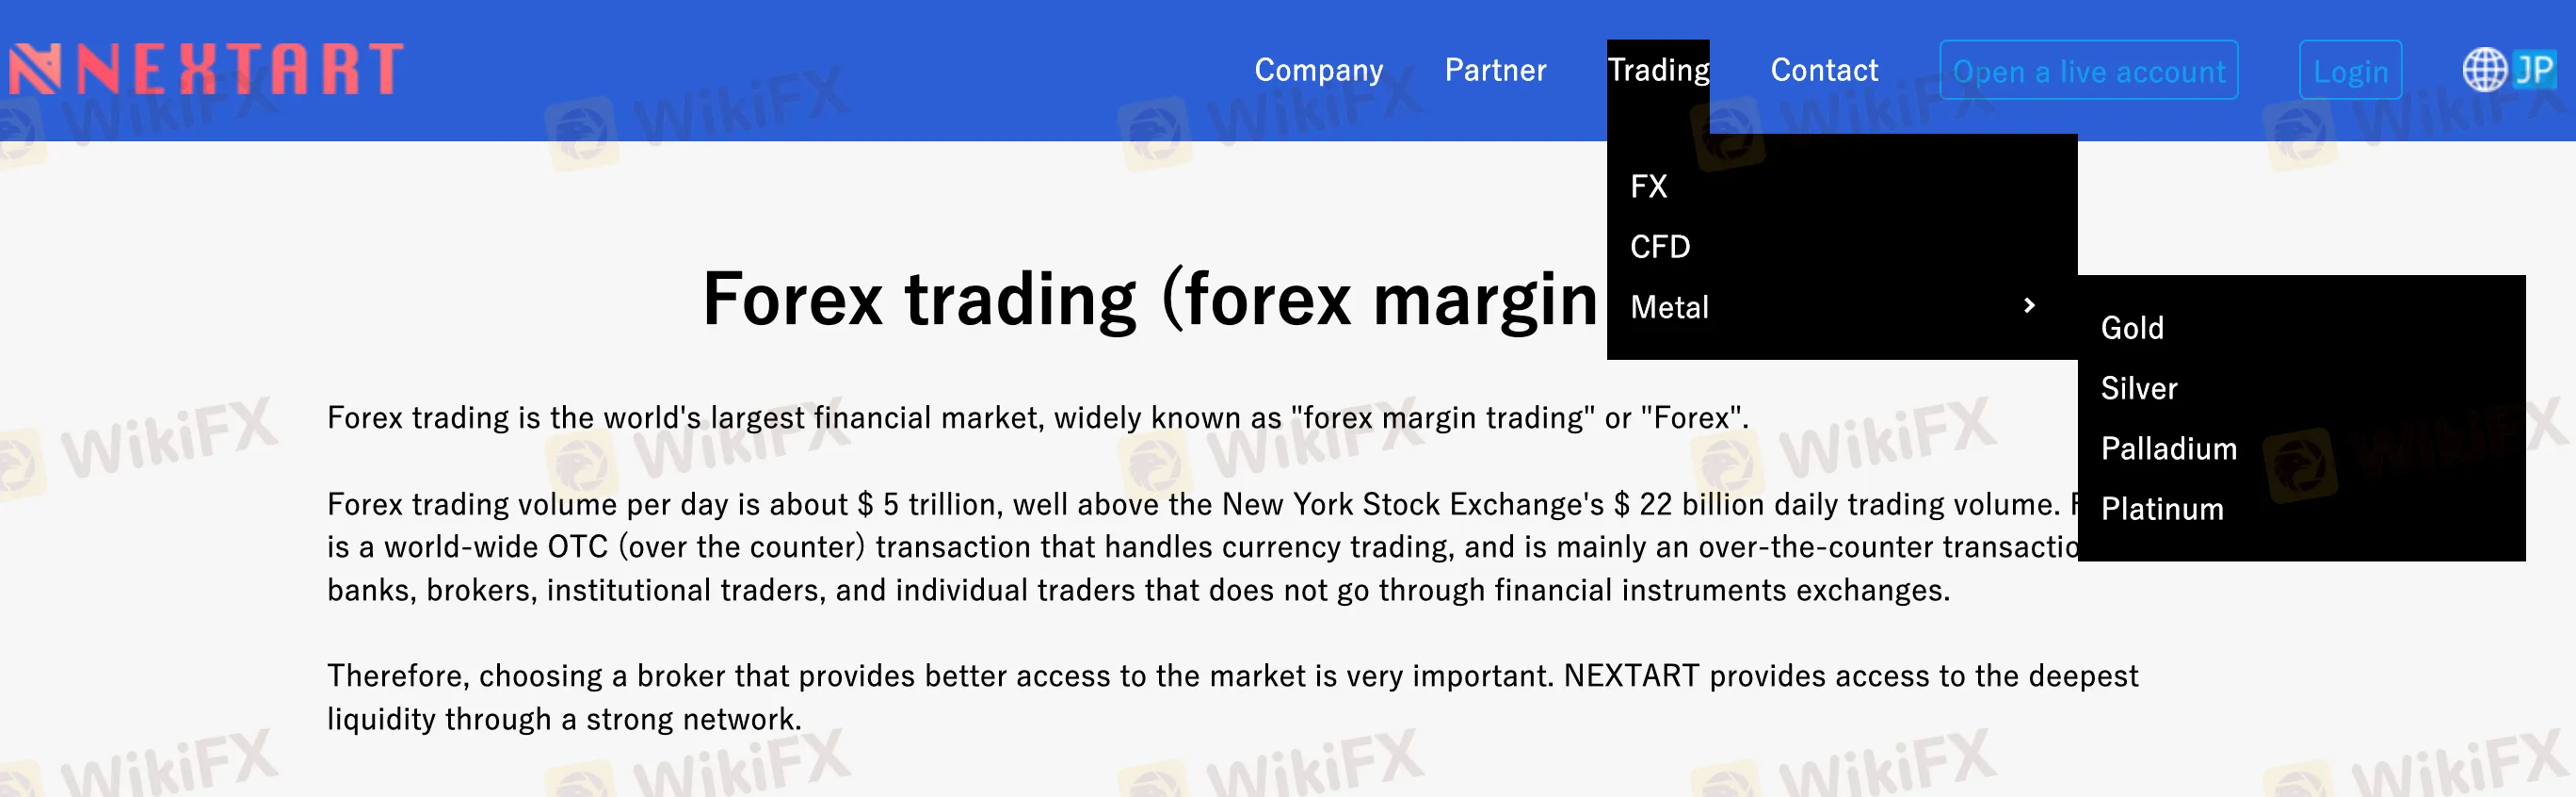Select Gold in the Metal submenu

[2132, 328]
